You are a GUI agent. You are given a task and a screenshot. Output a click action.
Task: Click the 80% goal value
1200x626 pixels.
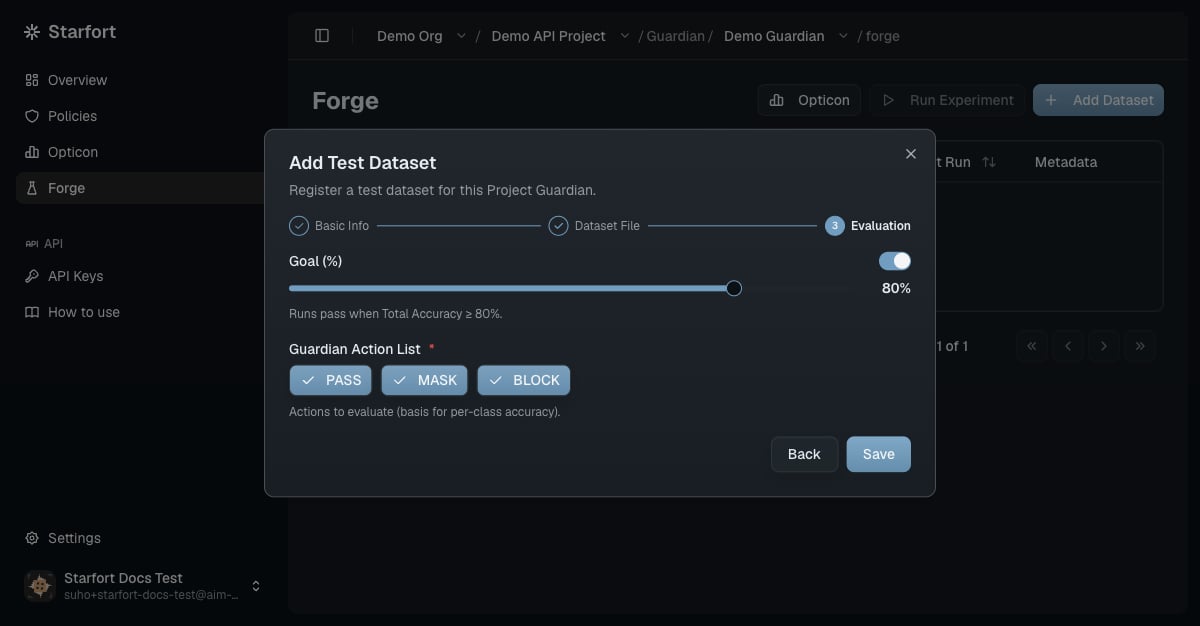tap(896, 288)
